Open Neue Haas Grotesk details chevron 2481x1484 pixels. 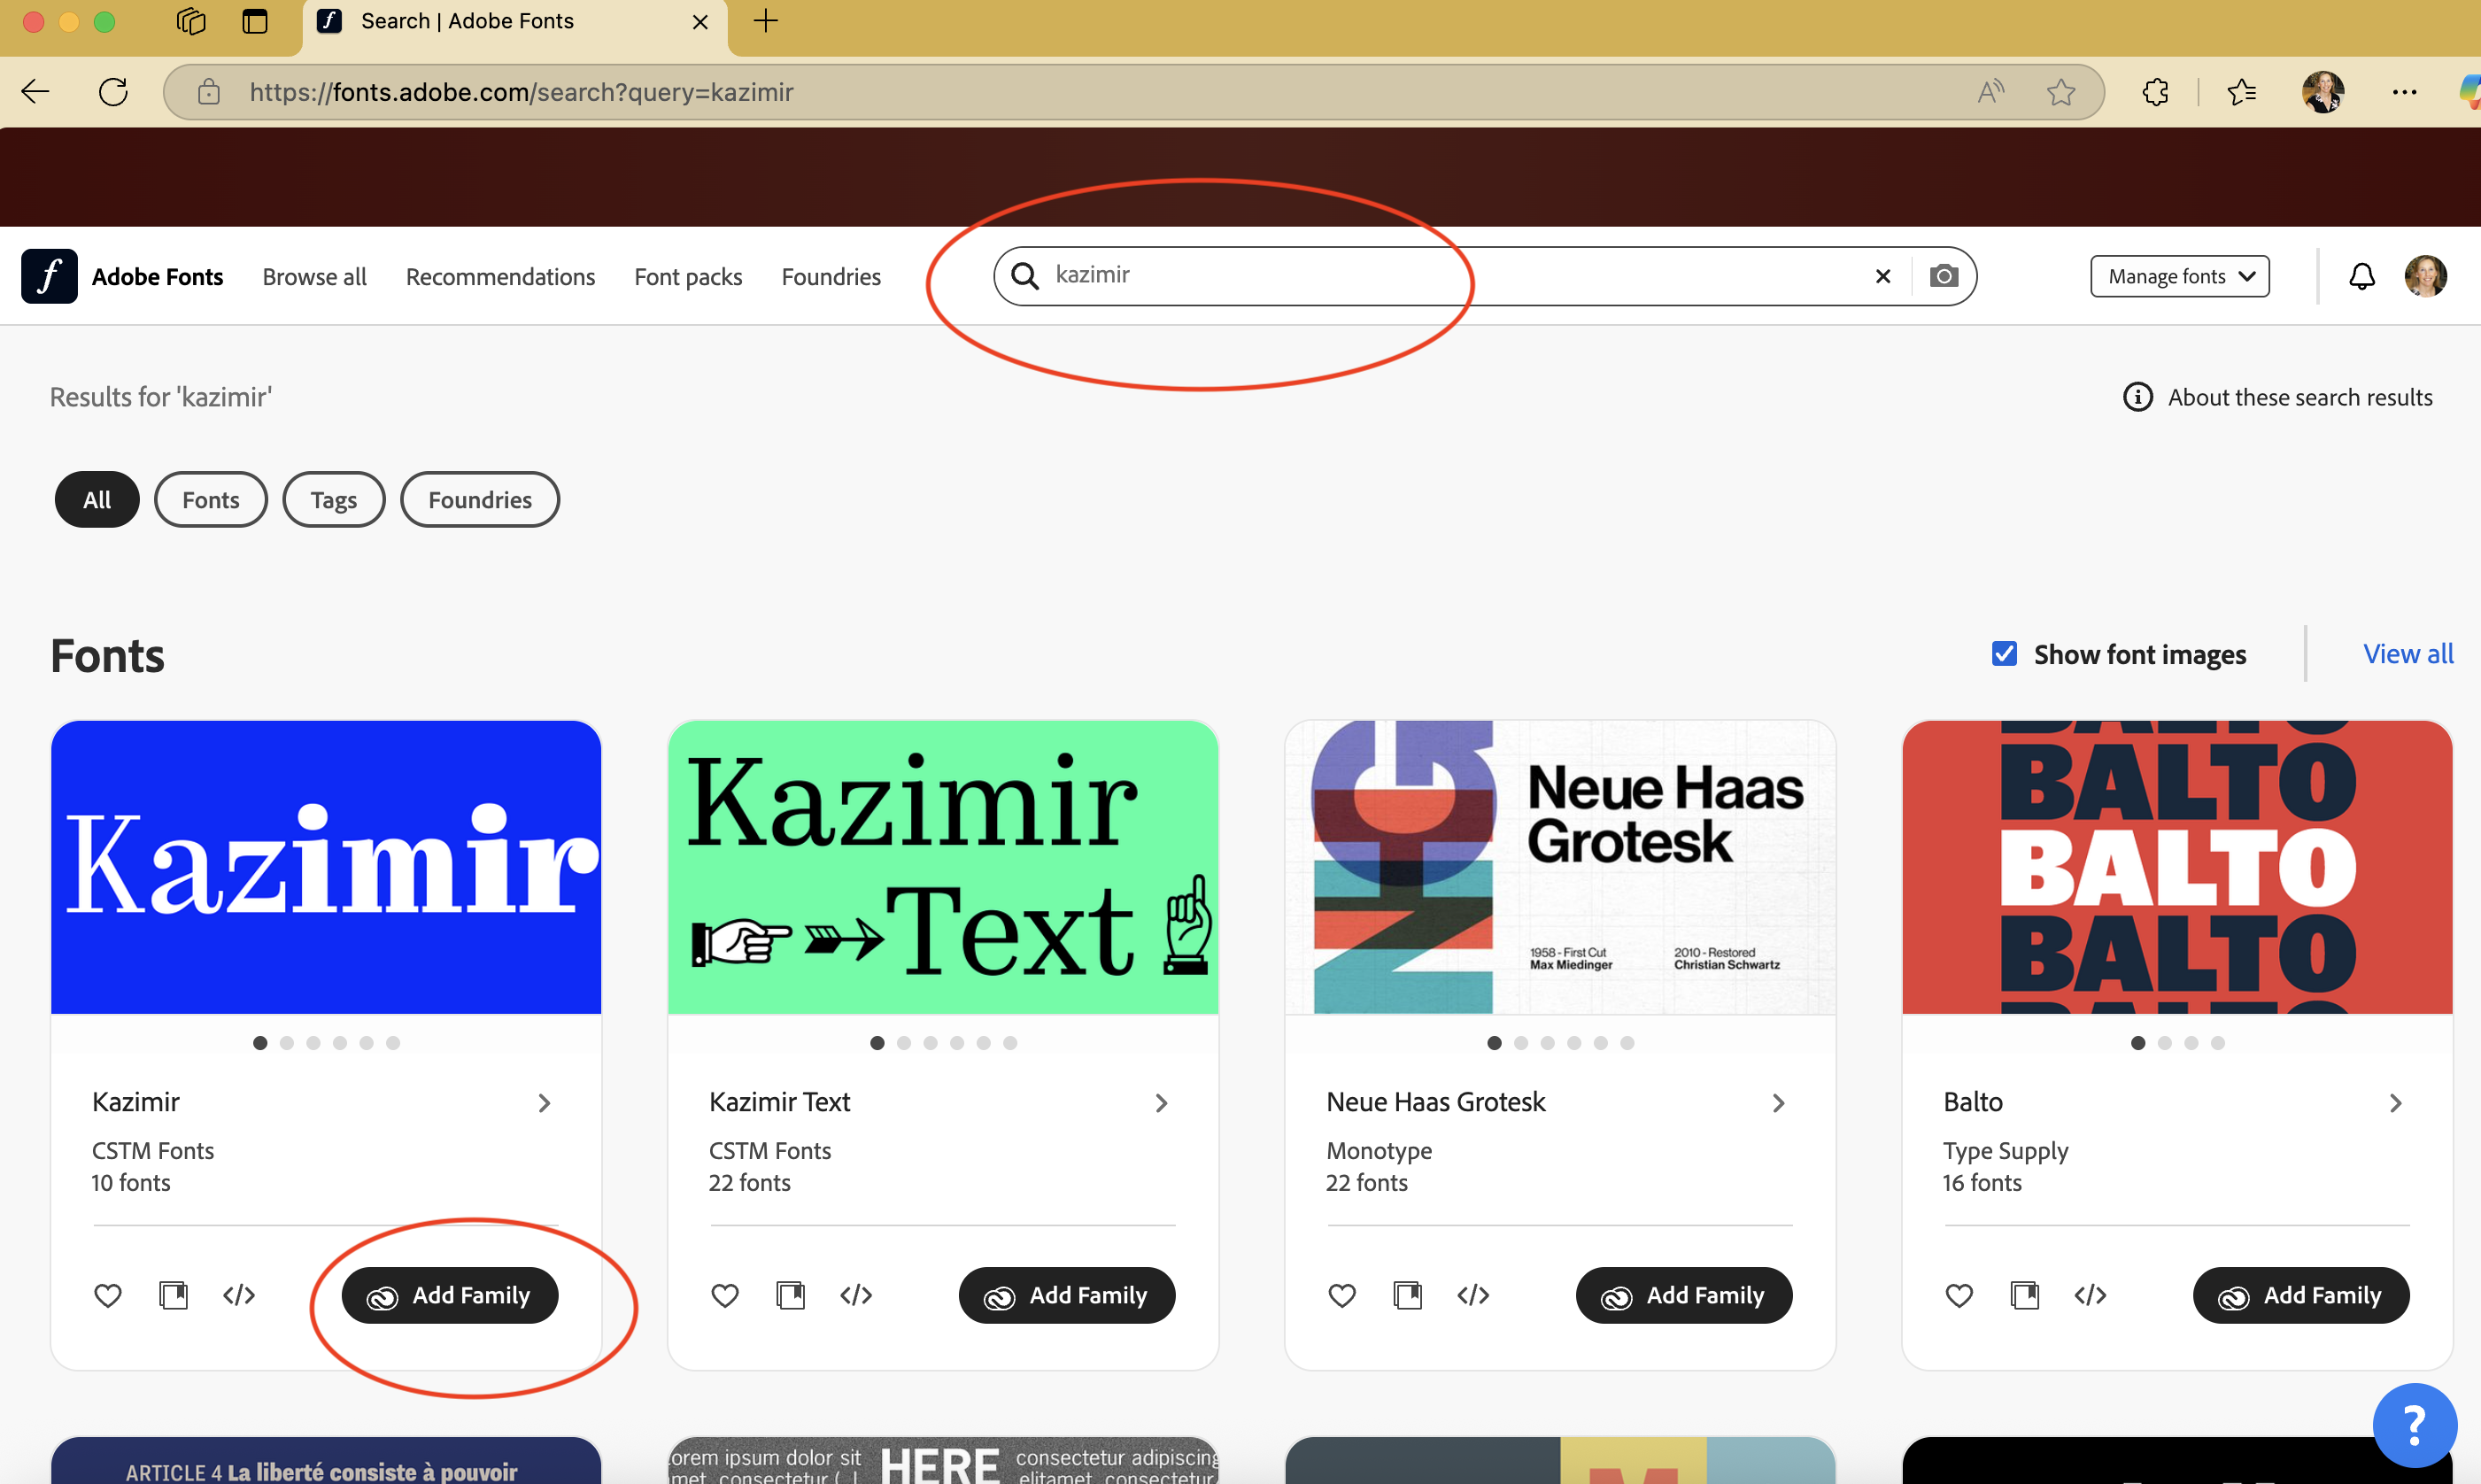pyautogui.click(x=1779, y=1103)
